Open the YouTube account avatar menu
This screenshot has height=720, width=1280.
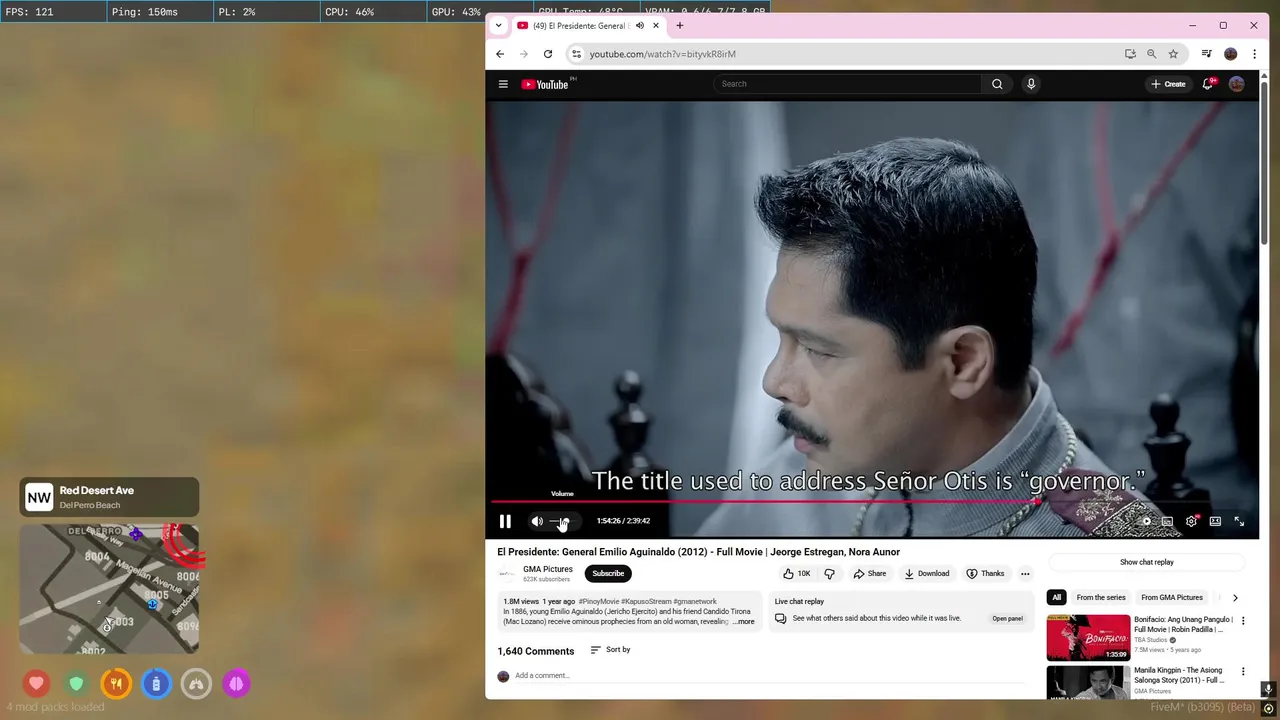(1237, 84)
